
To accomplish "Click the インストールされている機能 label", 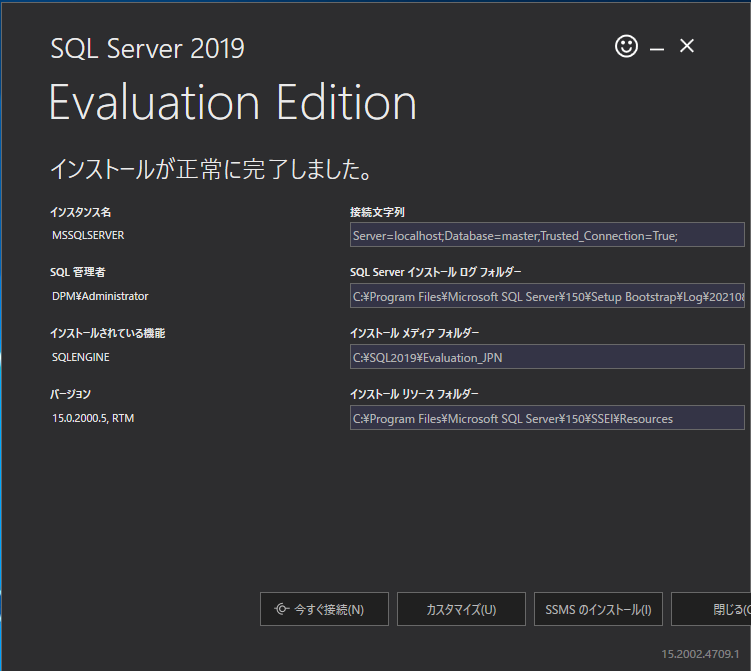I will point(108,333).
